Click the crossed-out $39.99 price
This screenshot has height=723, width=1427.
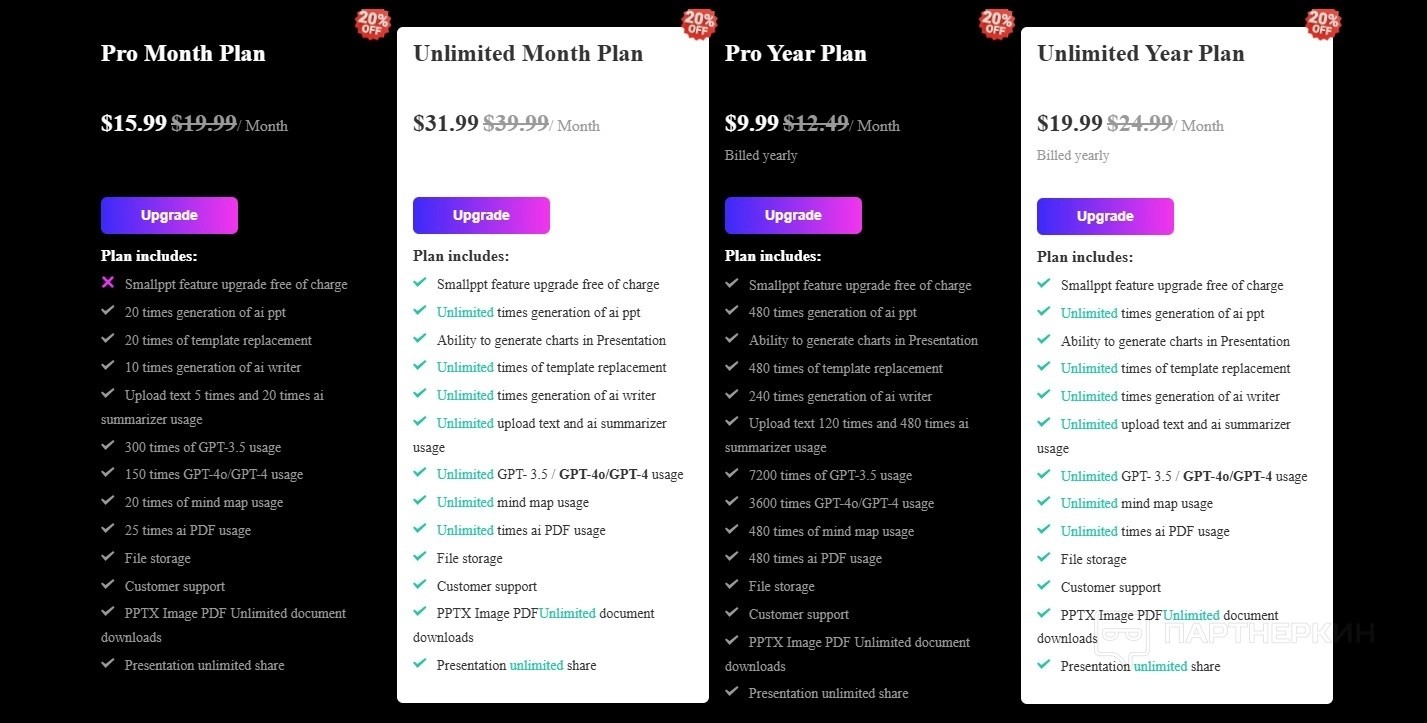516,123
